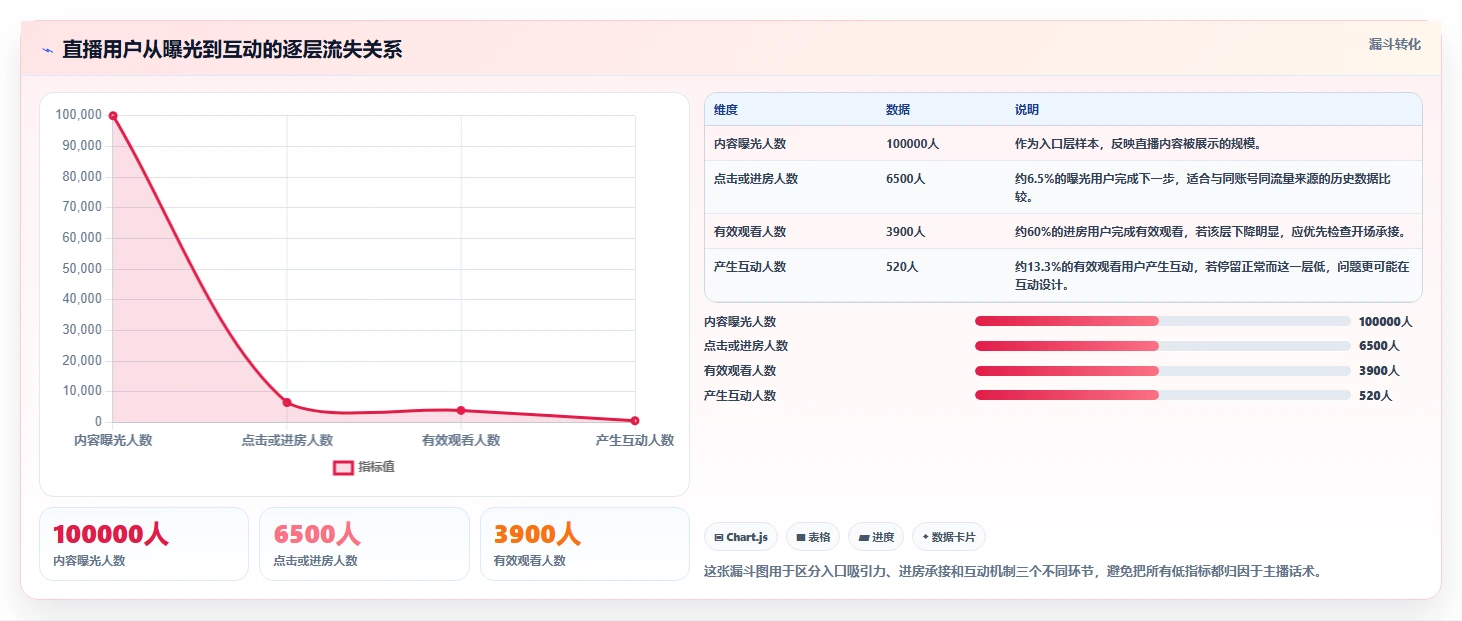The height and width of the screenshot is (621, 1462).
Task: Click the lightning icon beside the title
Action: [x=47, y=50]
